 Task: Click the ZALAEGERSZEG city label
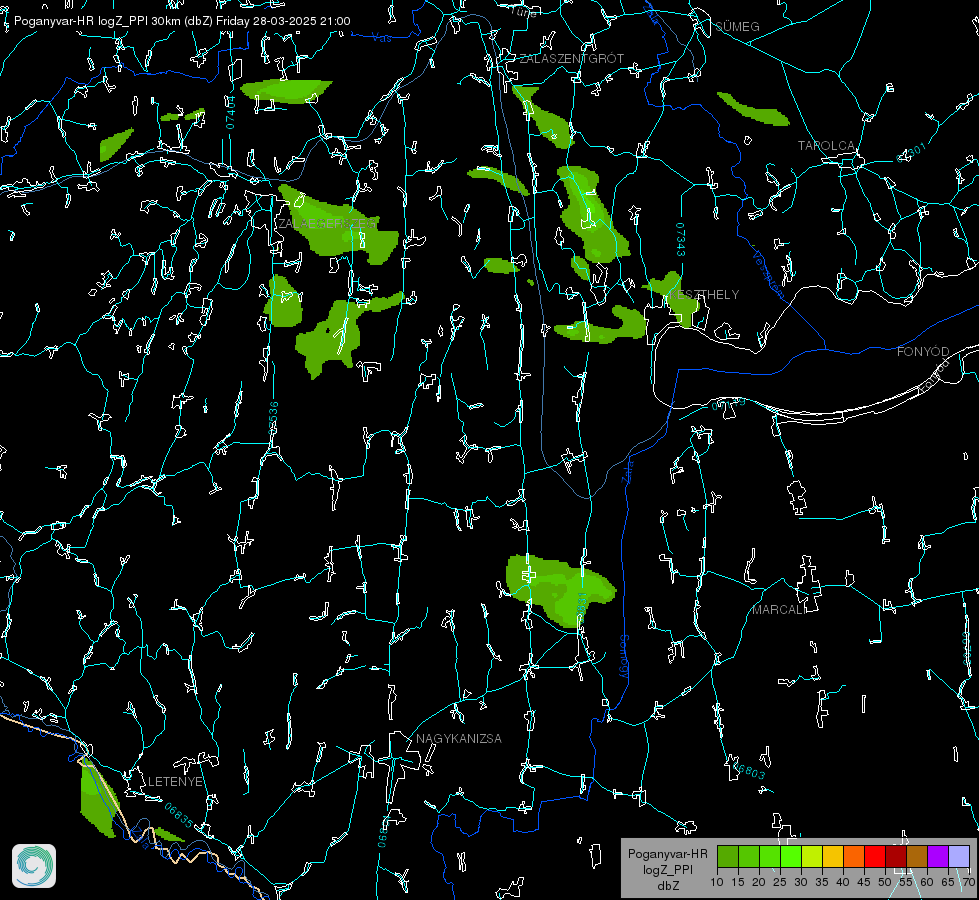[x=327, y=224]
